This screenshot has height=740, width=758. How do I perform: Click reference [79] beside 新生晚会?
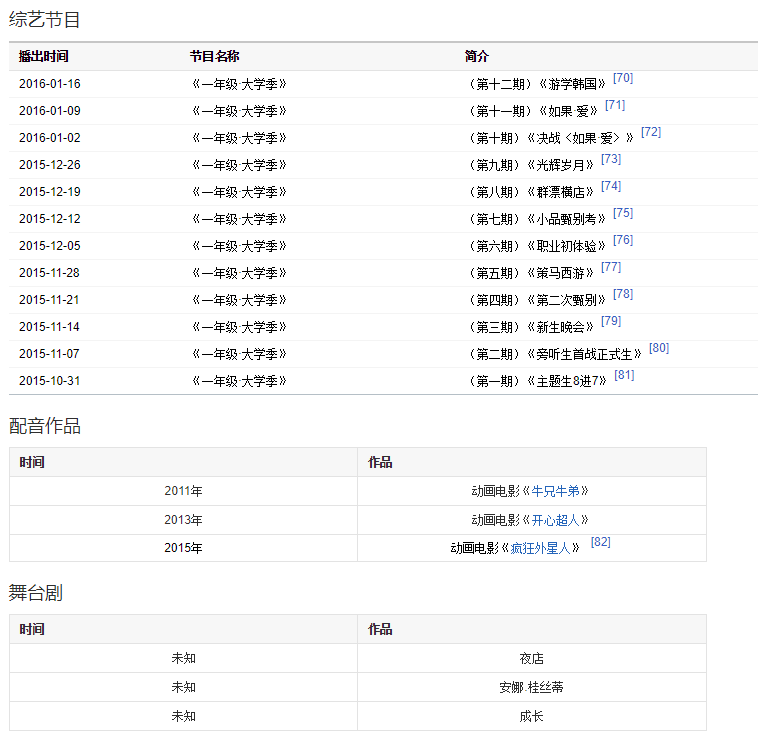click(611, 321)
